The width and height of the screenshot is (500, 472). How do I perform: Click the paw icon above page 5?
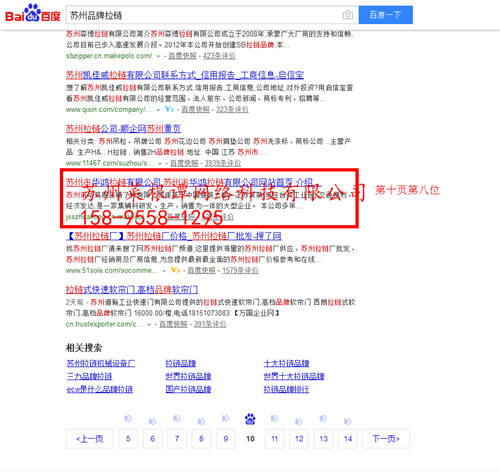128,418
